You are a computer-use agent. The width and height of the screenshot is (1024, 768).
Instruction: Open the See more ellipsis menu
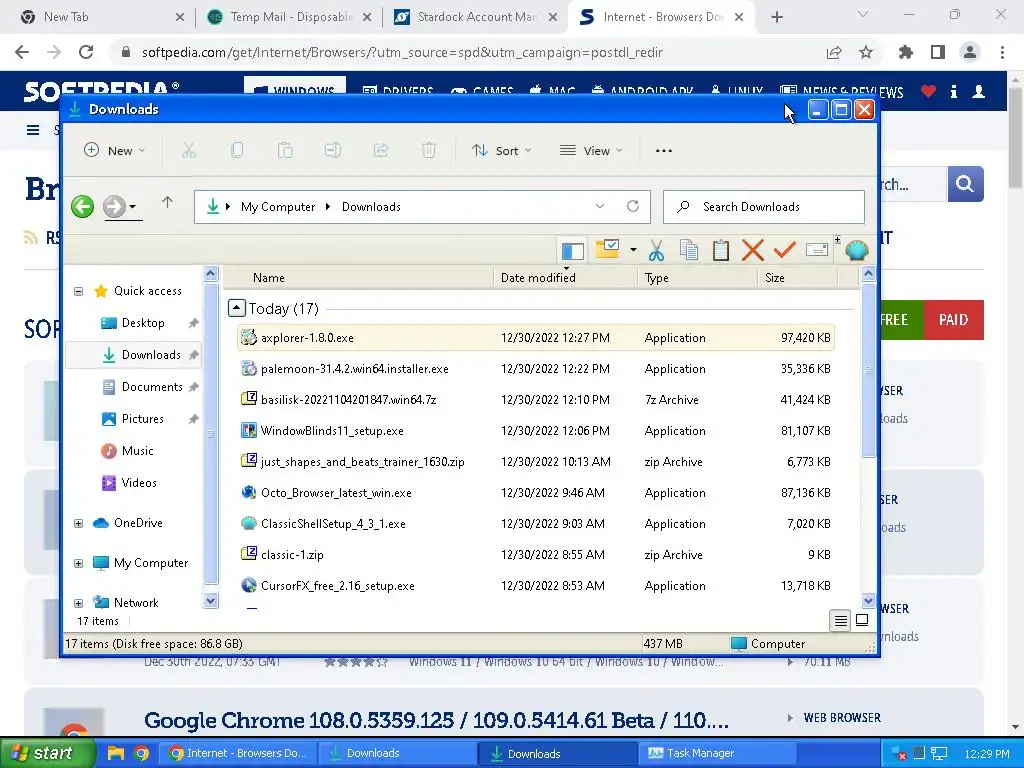click(x=664, y=151)
